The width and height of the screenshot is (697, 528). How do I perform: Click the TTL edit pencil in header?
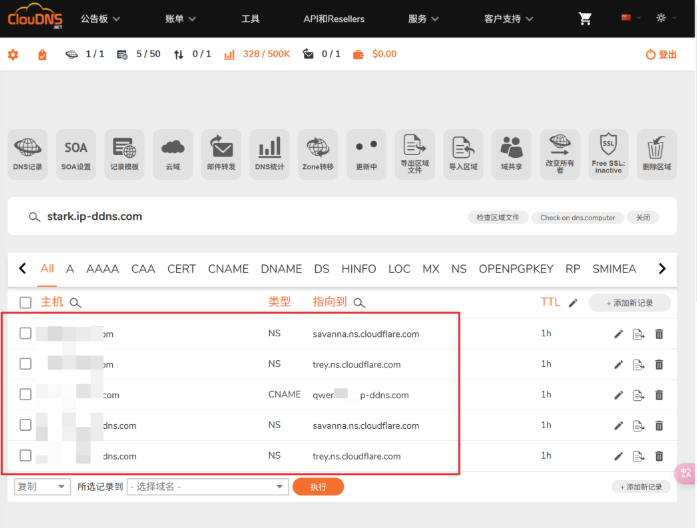pyautogui.click(x=573, y=303)
